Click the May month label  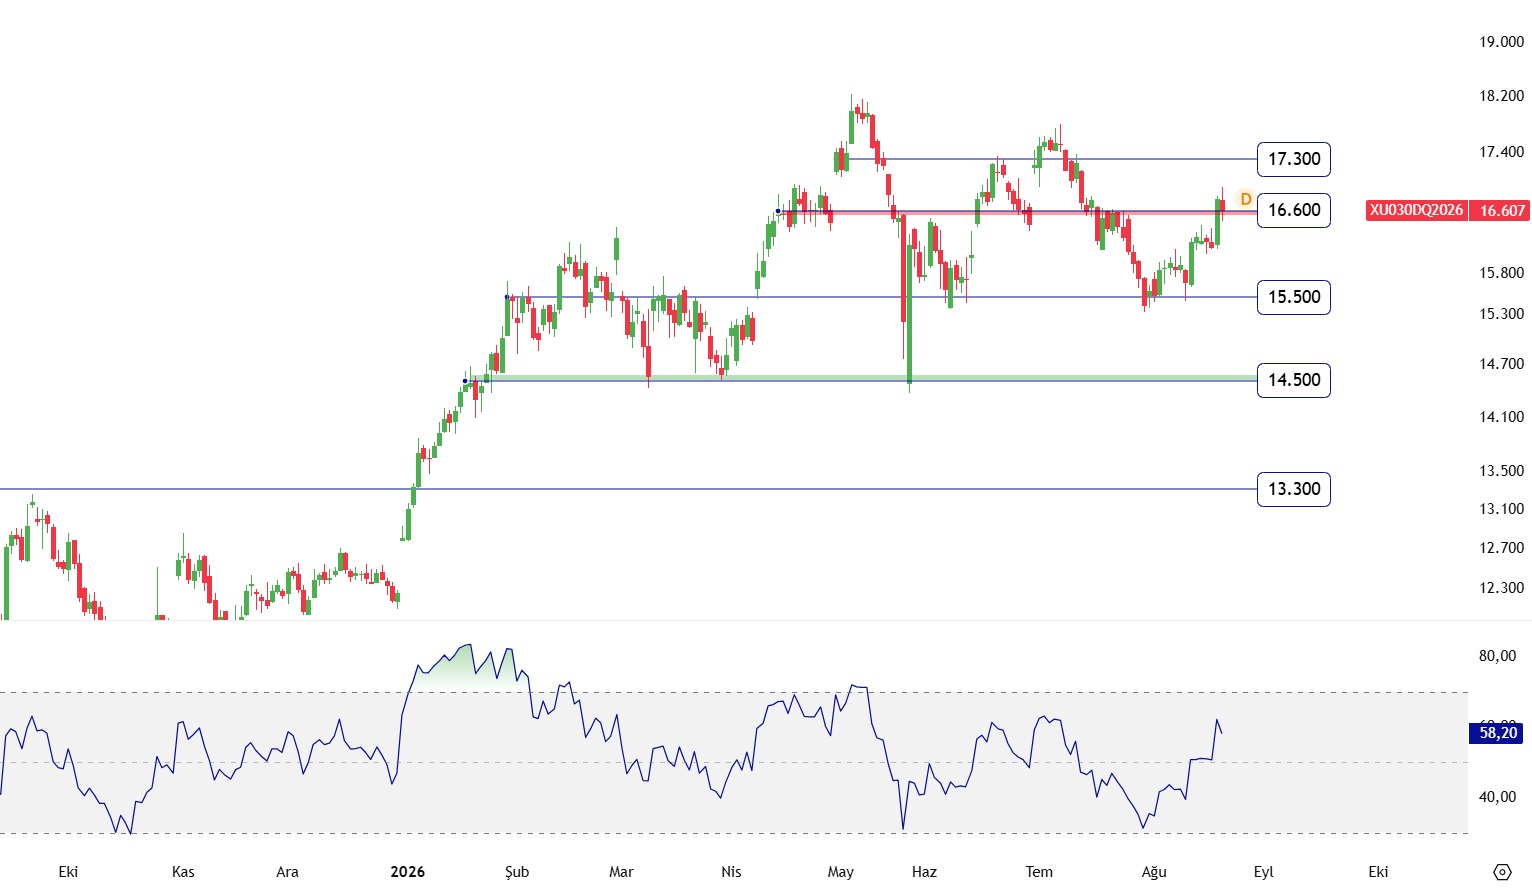pyautogui.click(x=841, y=872)
